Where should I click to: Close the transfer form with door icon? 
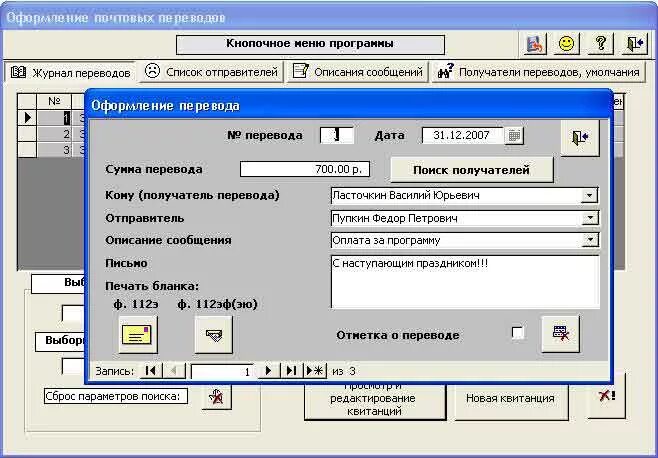tap(580, 138)
